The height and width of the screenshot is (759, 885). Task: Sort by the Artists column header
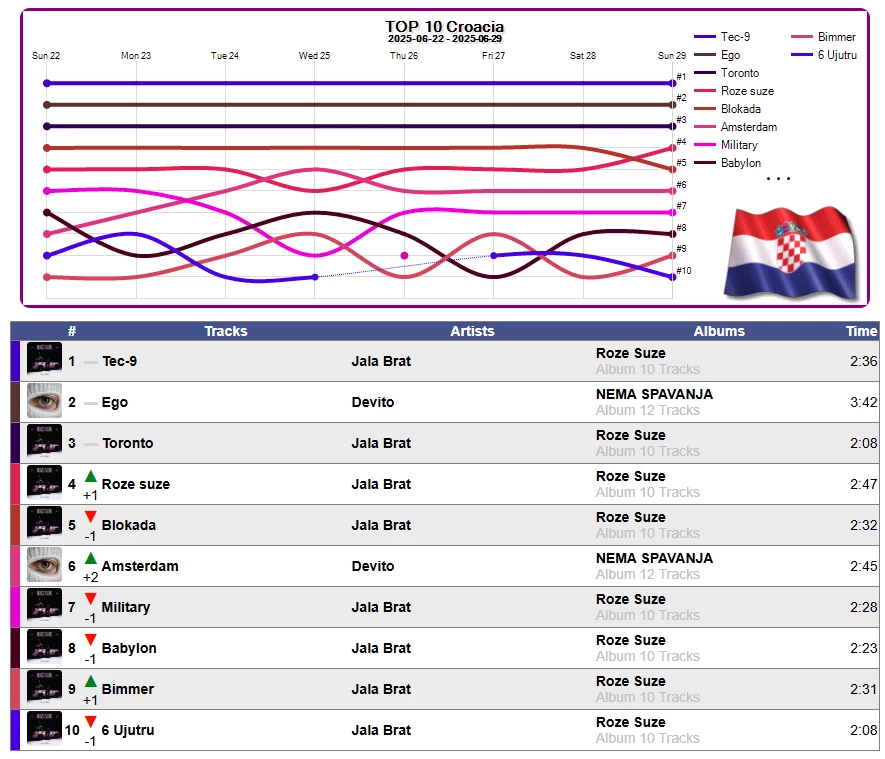tap(472, 331)
